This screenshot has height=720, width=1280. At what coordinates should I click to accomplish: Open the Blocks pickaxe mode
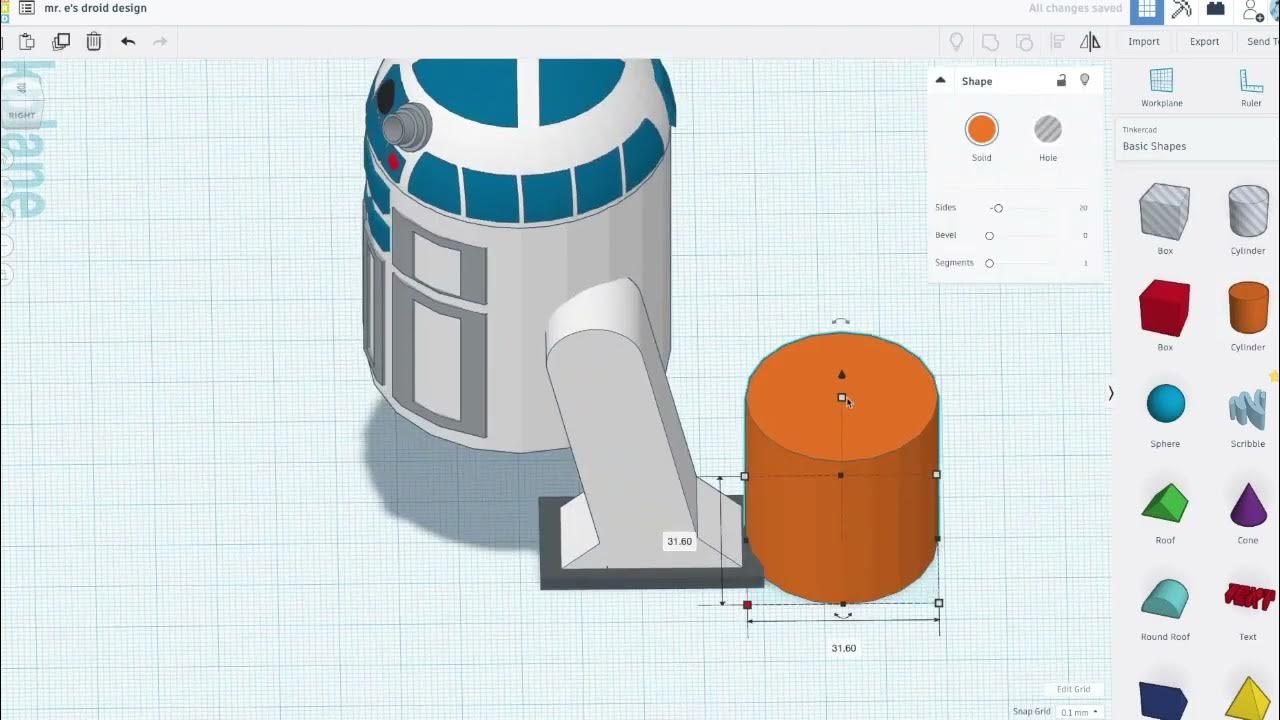tap(1182, 10)
